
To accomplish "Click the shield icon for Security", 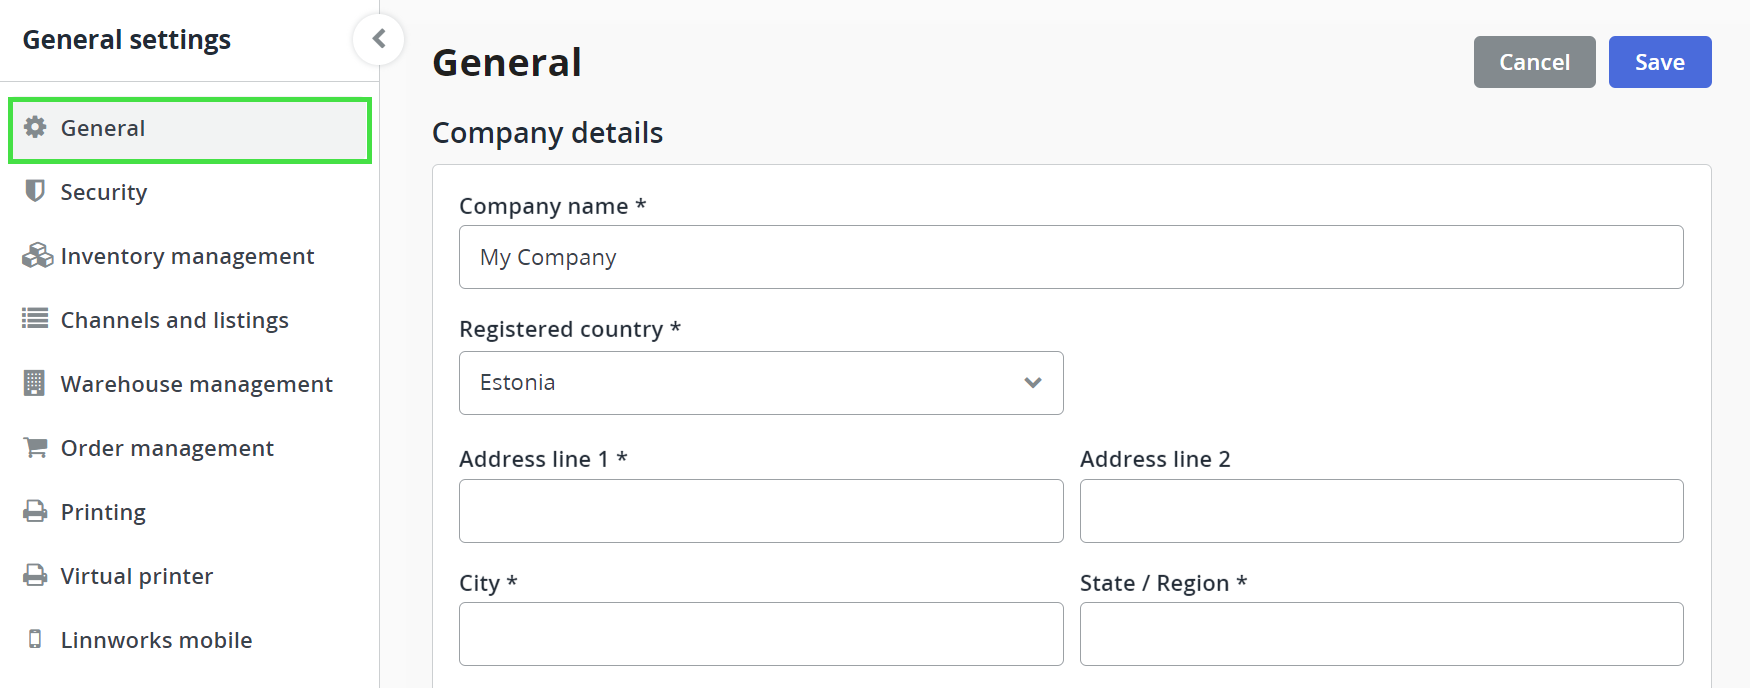I will coord(35,191).
